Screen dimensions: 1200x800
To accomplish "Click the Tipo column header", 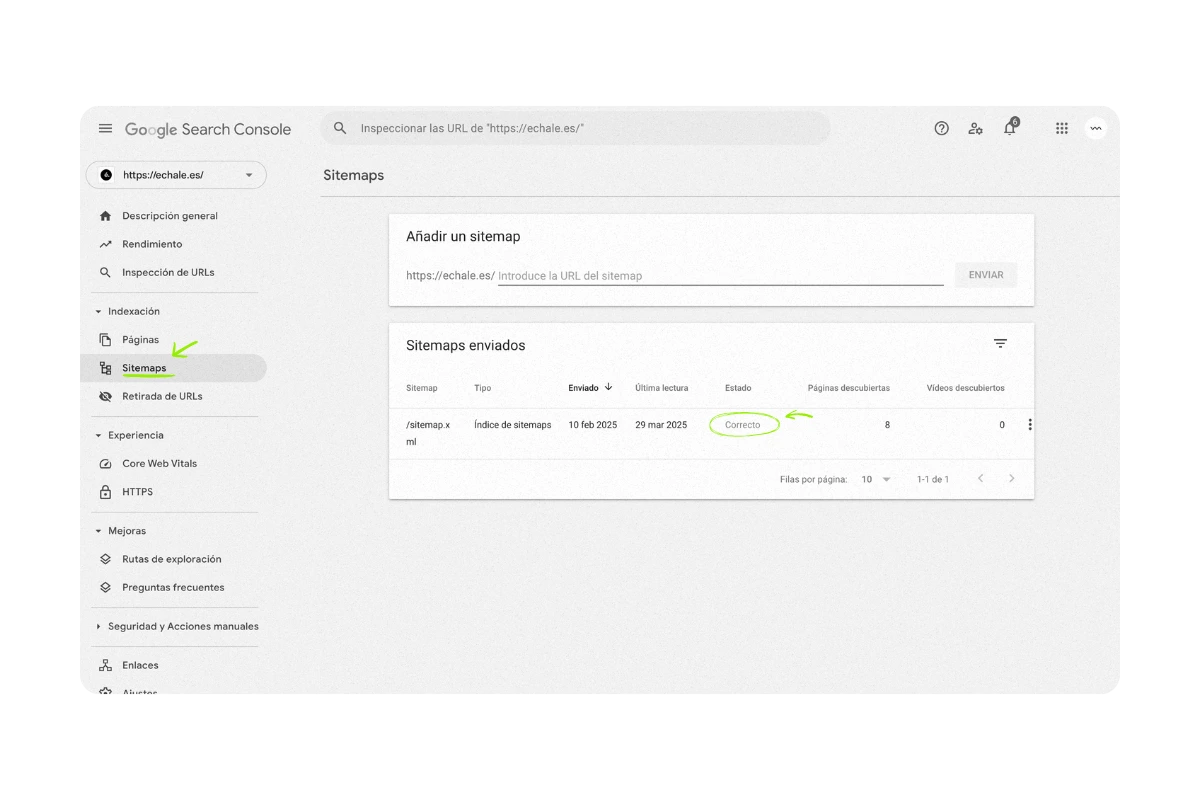I will (483, 388).
